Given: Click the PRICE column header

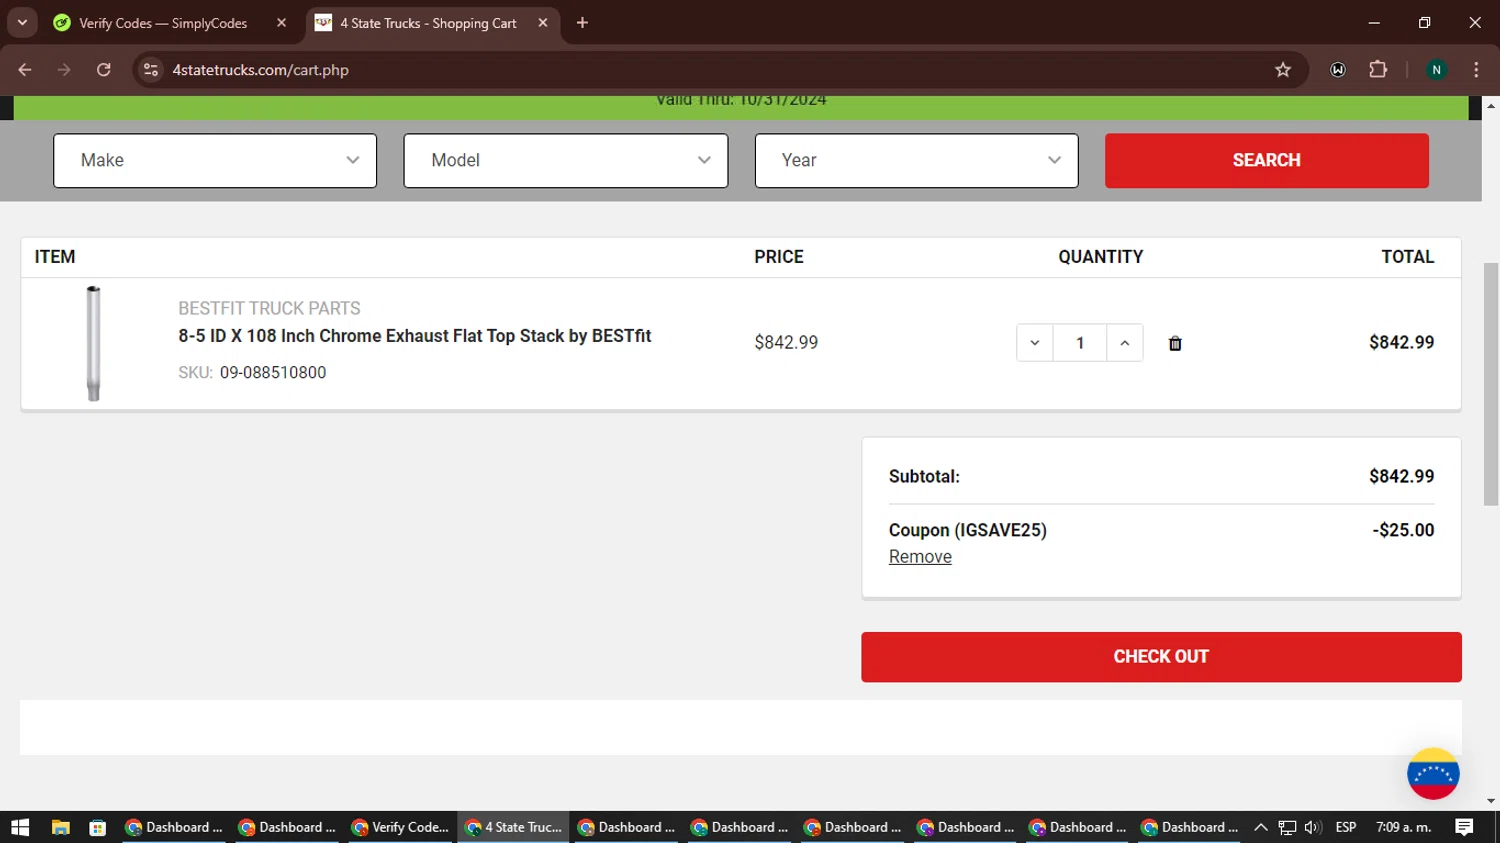Looking at the screenshot, I should point(779,257).
